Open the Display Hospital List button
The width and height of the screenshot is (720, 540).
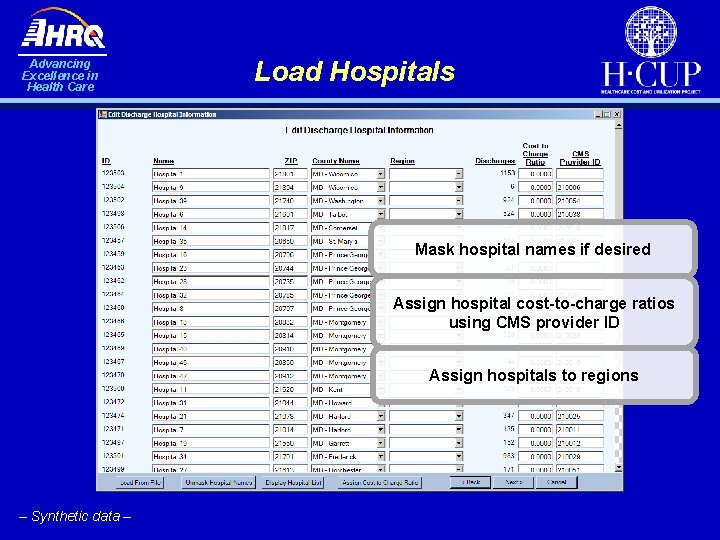tap(293, 483)
